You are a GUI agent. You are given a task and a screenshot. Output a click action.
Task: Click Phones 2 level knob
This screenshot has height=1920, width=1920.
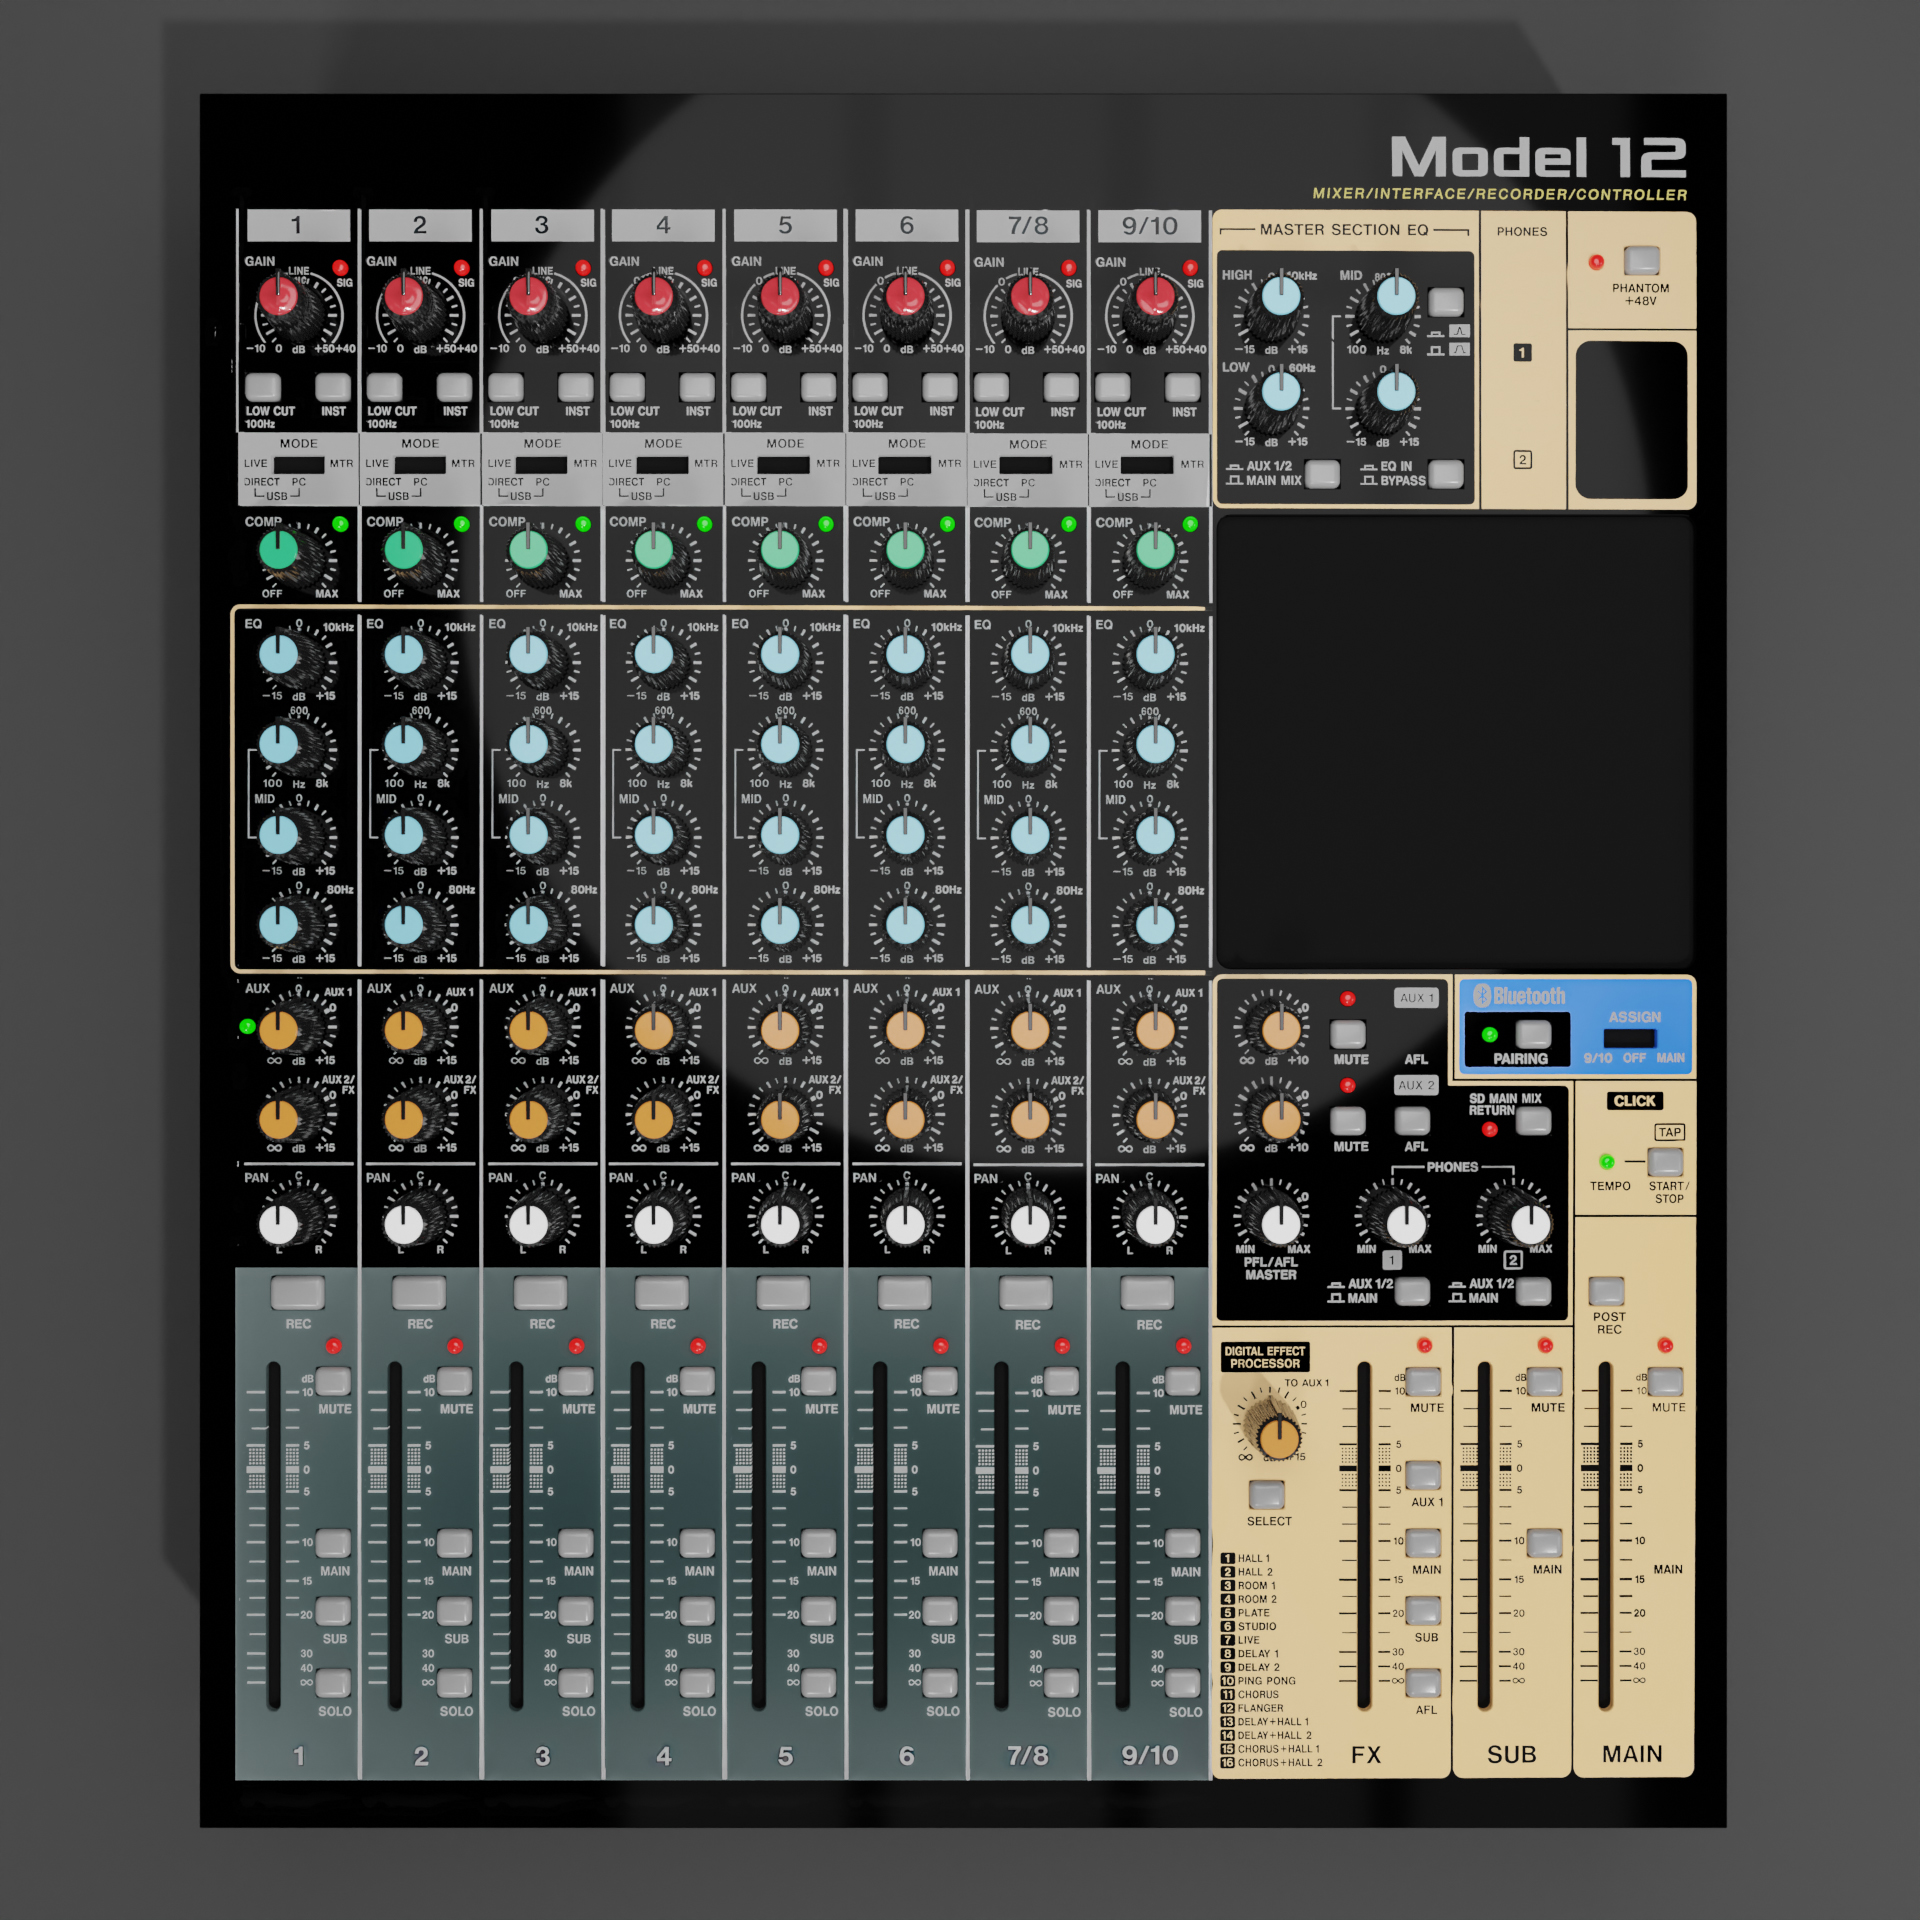(1529, 1223)
